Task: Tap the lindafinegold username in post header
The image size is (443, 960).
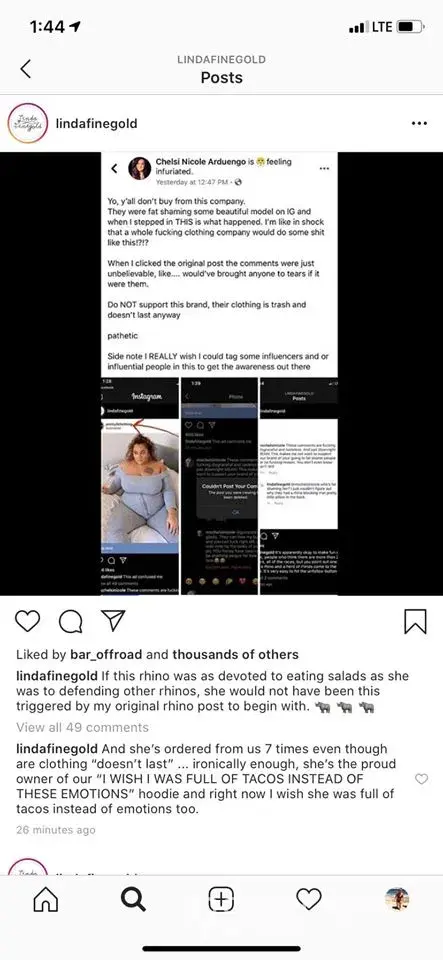Action: pos(97,123)
